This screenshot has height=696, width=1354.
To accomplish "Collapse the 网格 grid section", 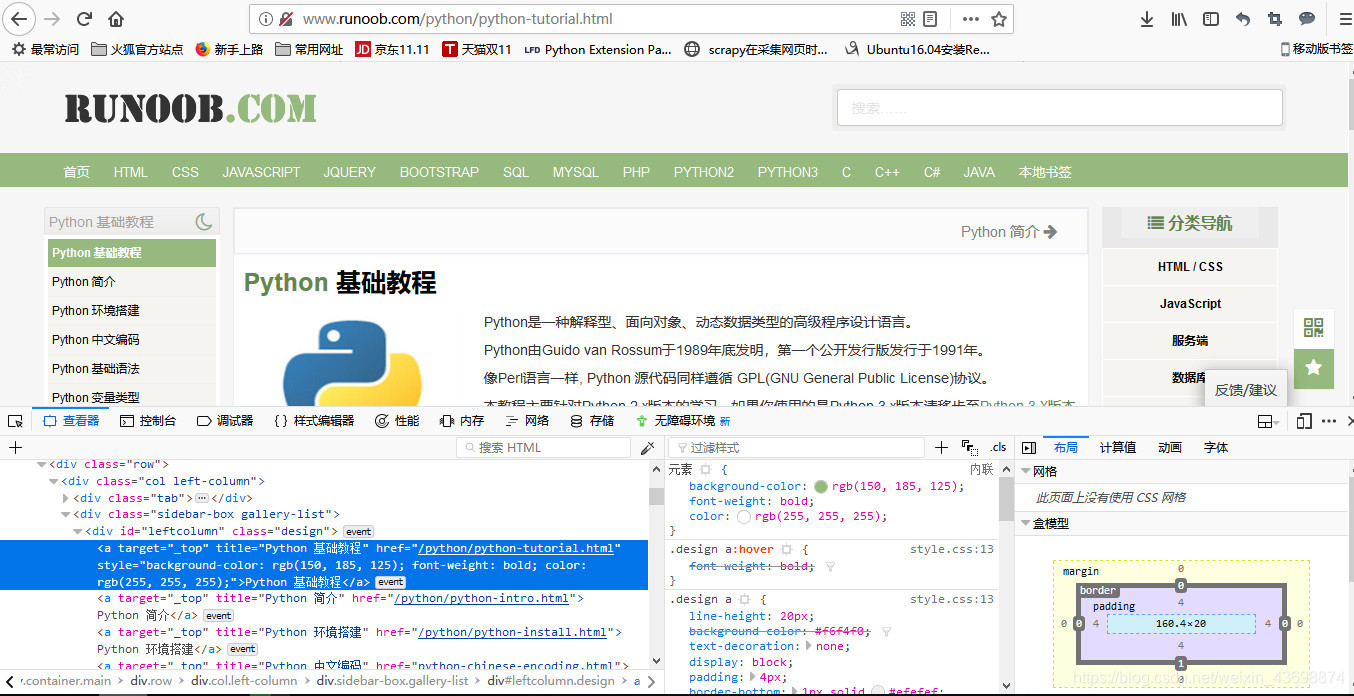I will click(x=1025, y=471).
